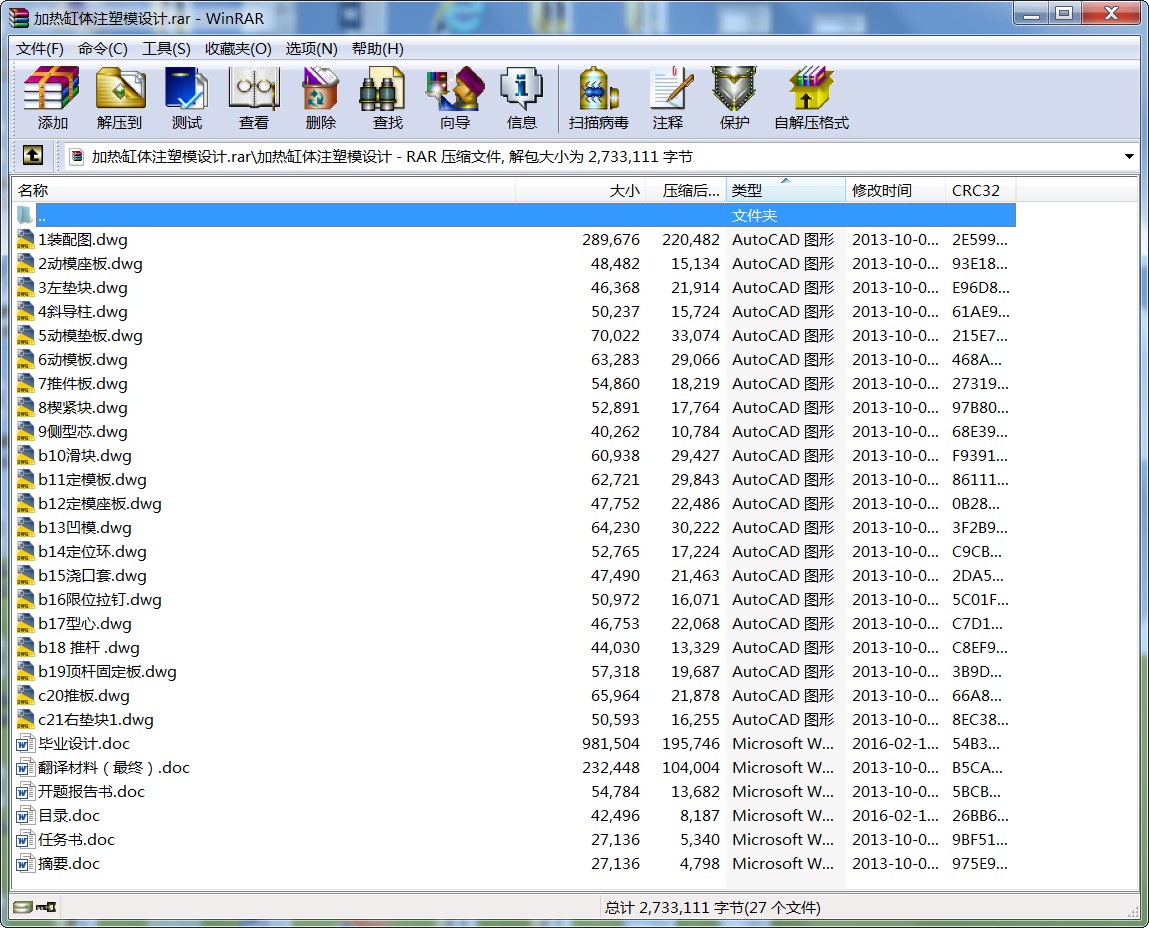Click the disk icon in status bar
1149x928 pixels.
click(x=23, y=907)
